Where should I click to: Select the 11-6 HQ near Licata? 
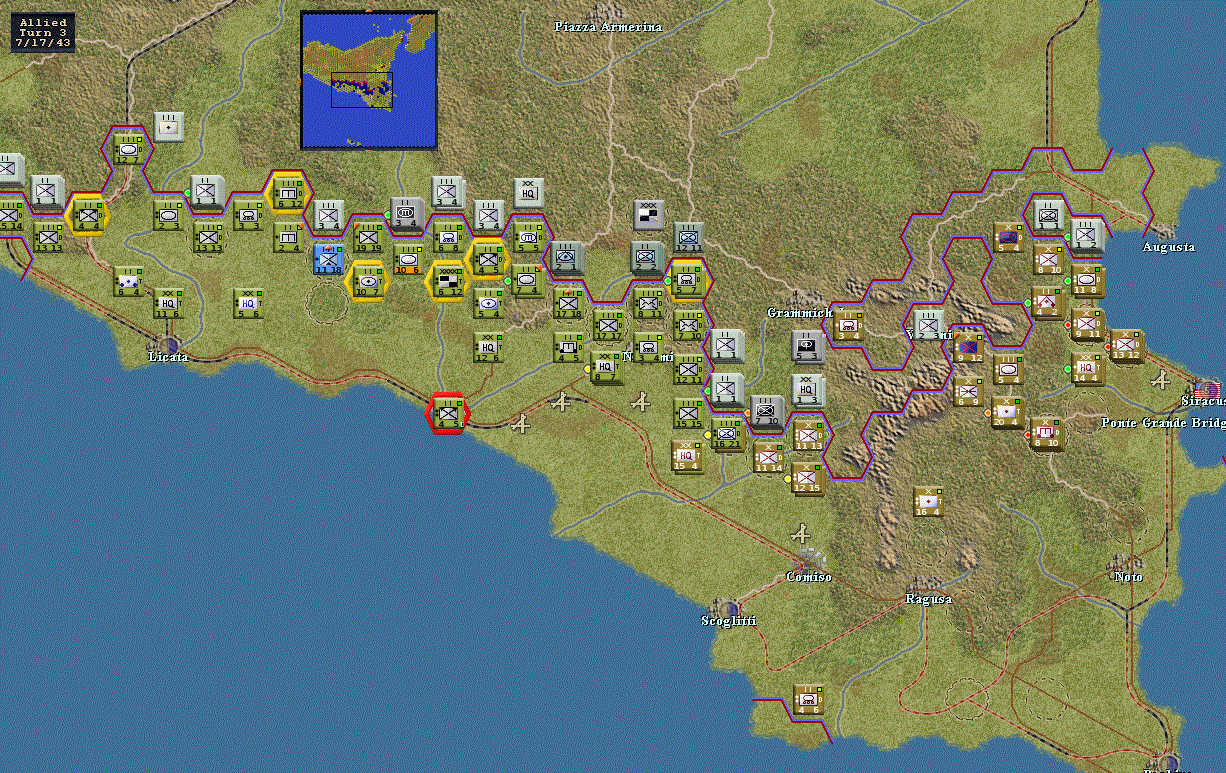(168, 303)
